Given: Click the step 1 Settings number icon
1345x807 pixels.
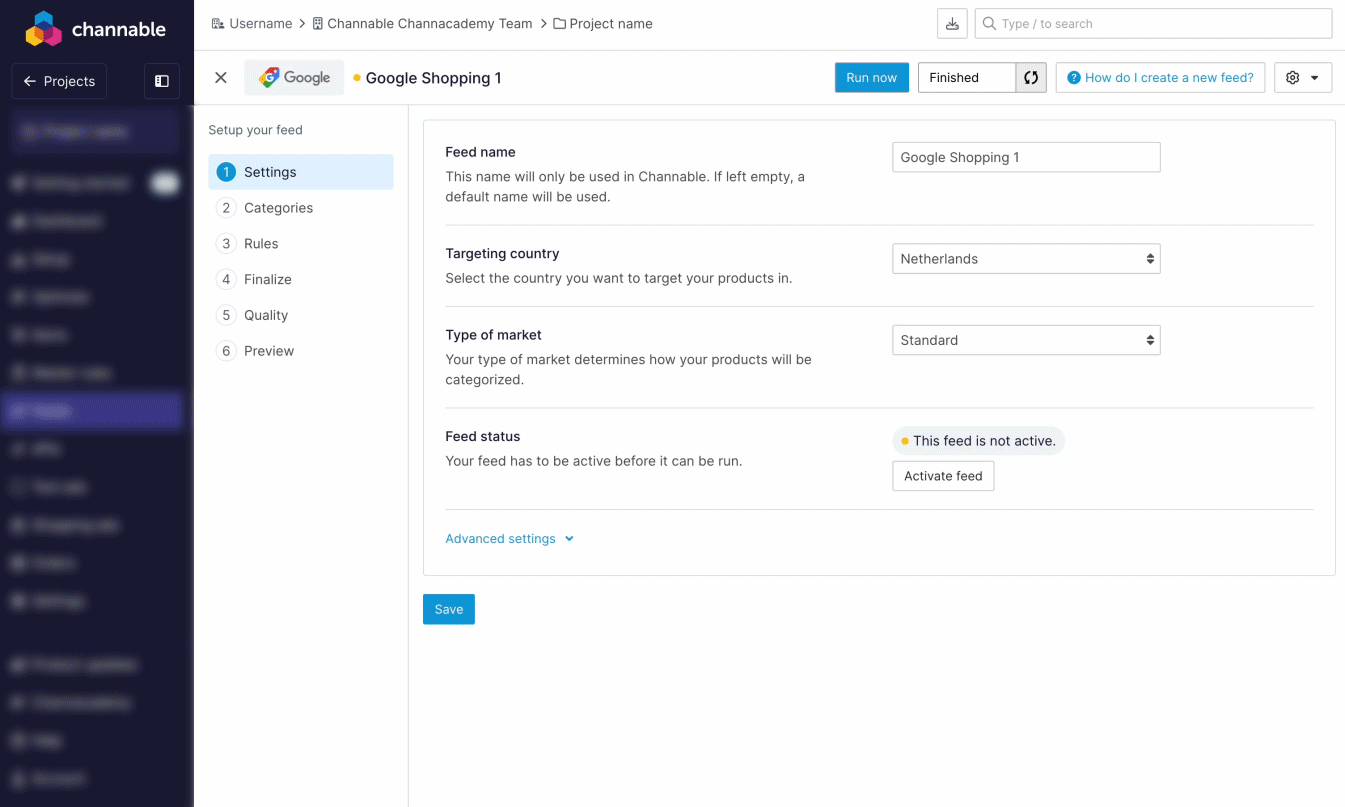Looking at the screenshot, I should click(226, 172).
